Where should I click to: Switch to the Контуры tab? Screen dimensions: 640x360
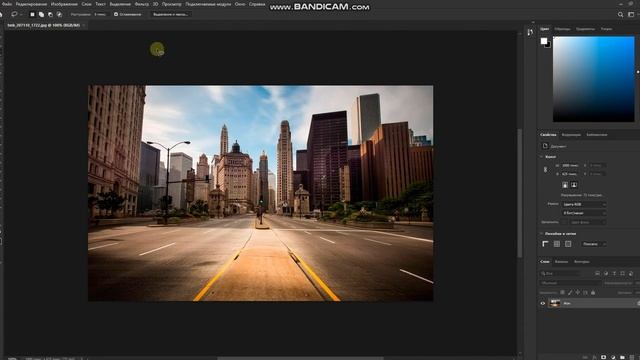click(582, 262)
